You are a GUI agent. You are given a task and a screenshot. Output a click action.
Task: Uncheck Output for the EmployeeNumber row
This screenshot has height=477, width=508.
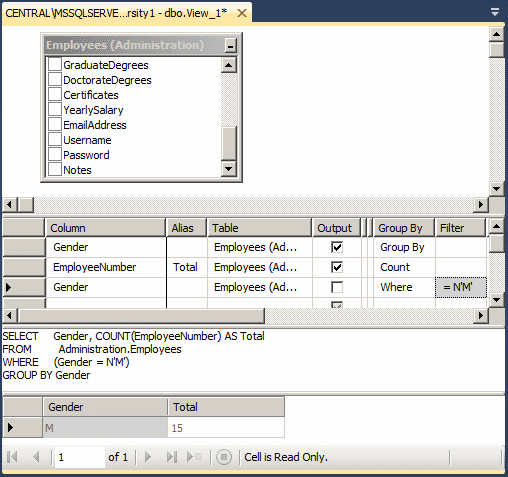(337, 267)
